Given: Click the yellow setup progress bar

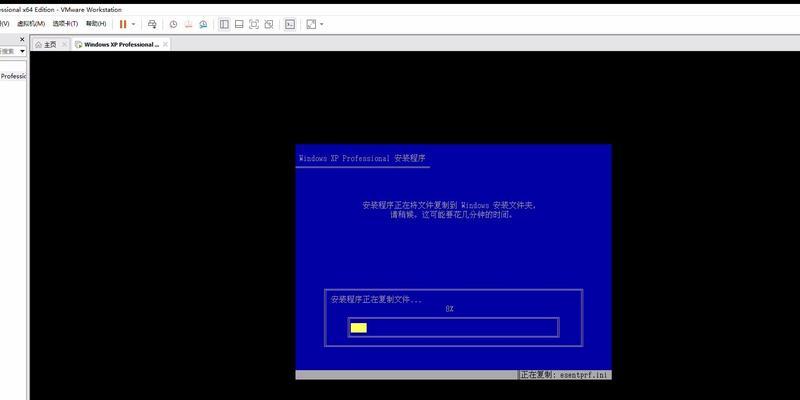Looking at the screenshot, I should pyautogui.click(x=359, y=328).
